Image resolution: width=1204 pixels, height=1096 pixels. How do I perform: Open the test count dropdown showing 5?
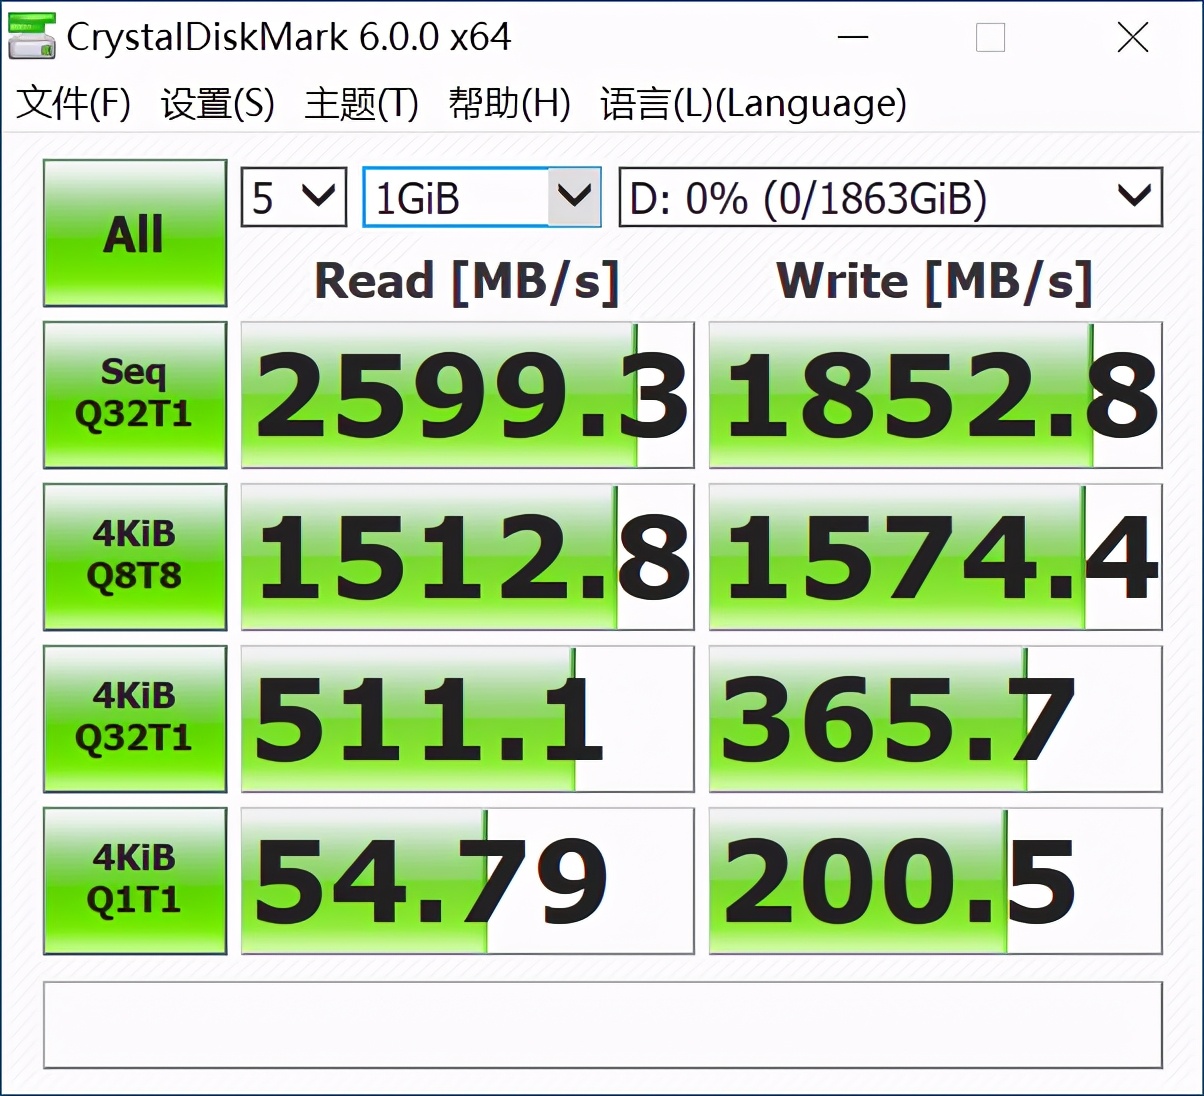294,197
